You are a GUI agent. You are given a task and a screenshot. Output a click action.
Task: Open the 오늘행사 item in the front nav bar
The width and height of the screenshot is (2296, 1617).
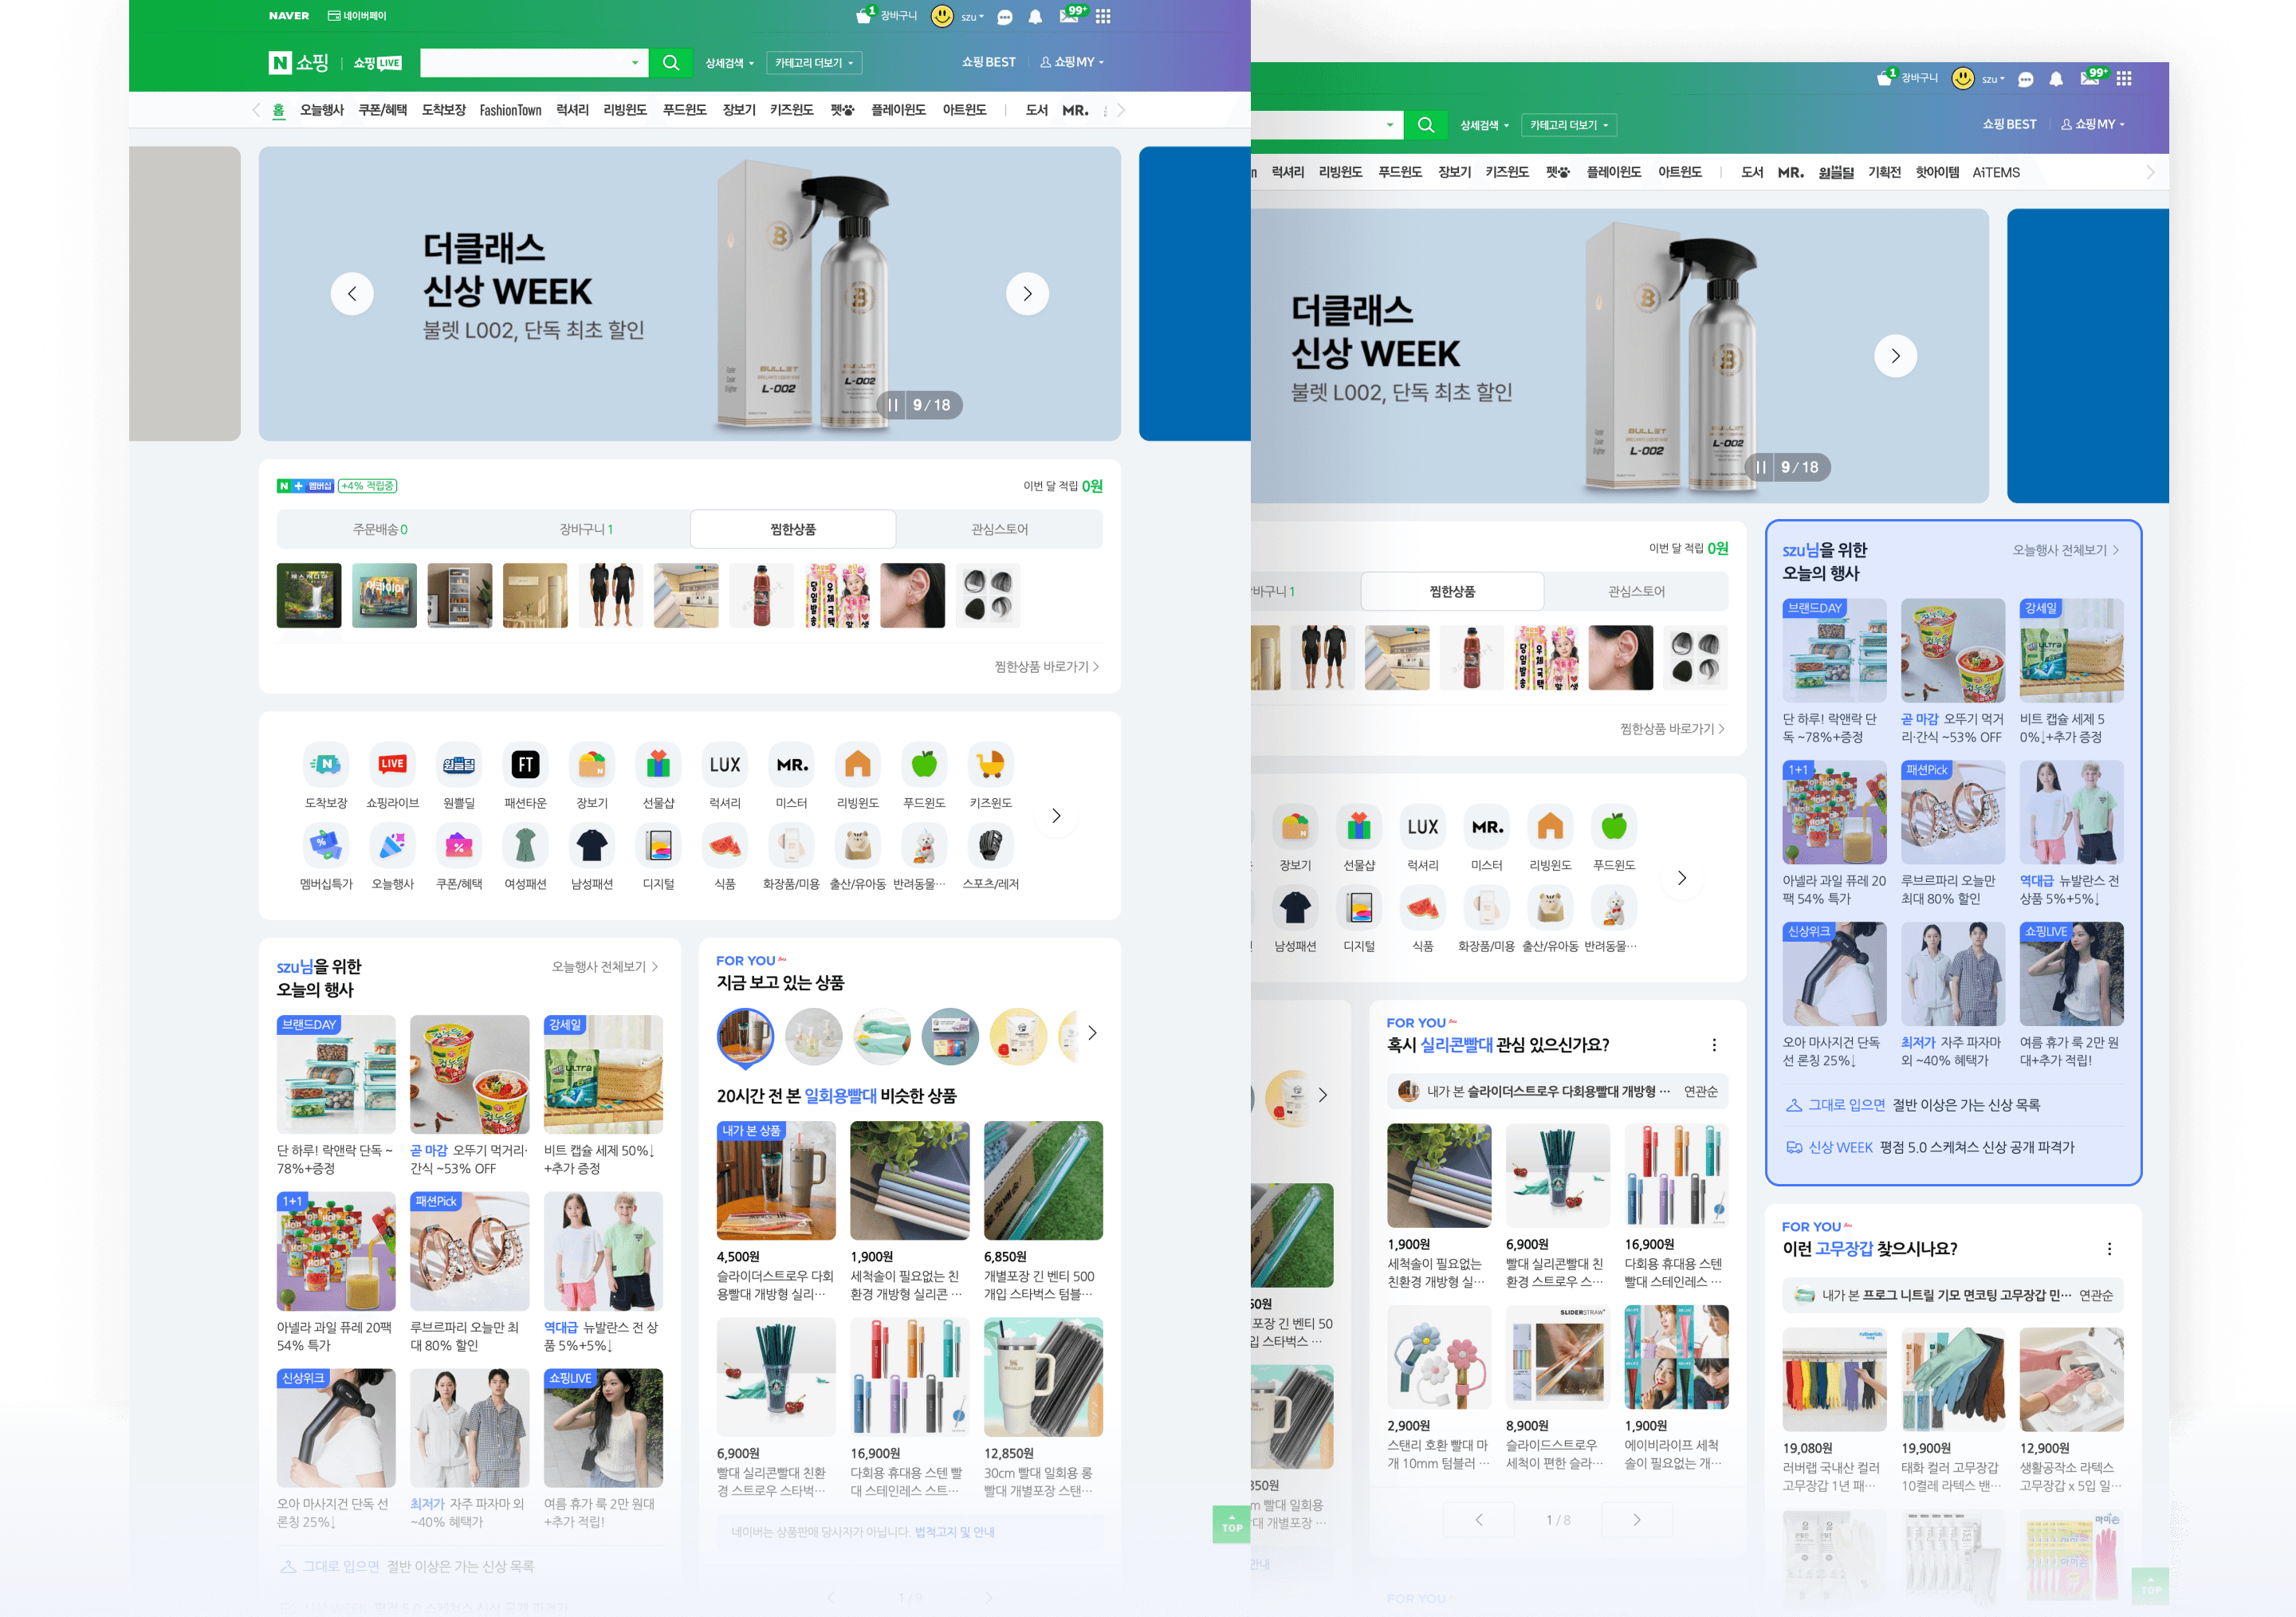pyautogui.click(x=322, y=110)
